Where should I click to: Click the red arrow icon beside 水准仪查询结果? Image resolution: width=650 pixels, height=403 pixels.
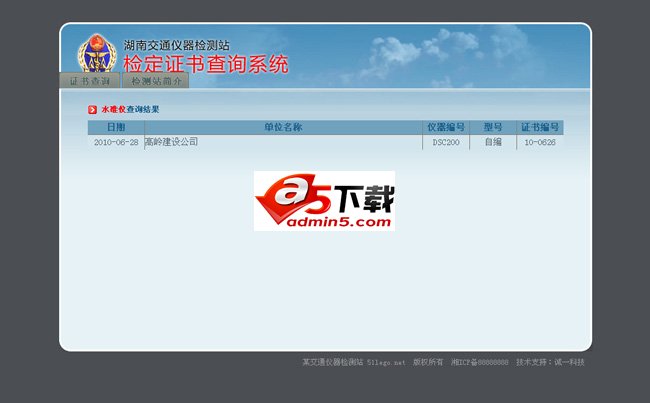(92, 110)
